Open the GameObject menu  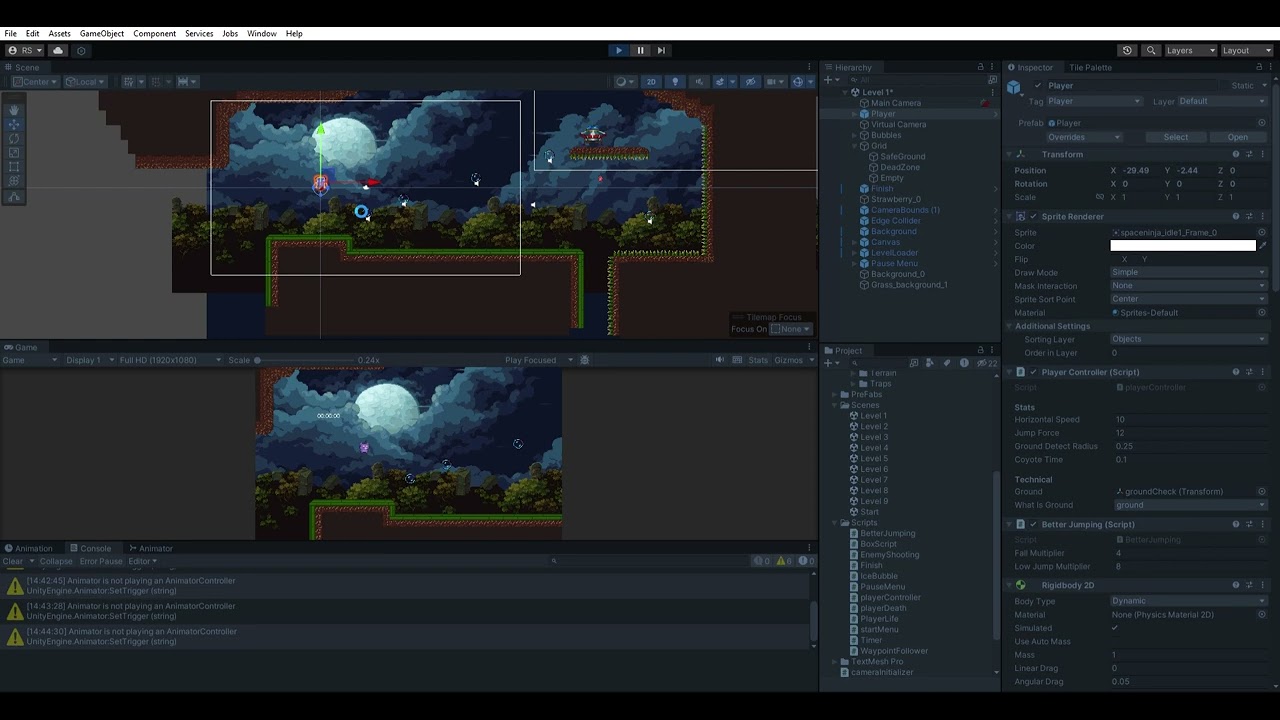tap(101, 33)
